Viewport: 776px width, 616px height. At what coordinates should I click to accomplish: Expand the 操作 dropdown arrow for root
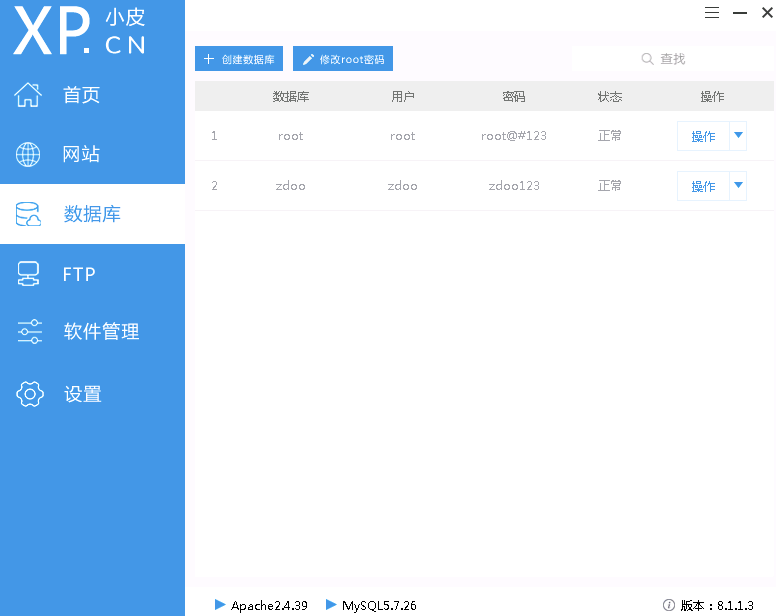(x=738, y=136)
